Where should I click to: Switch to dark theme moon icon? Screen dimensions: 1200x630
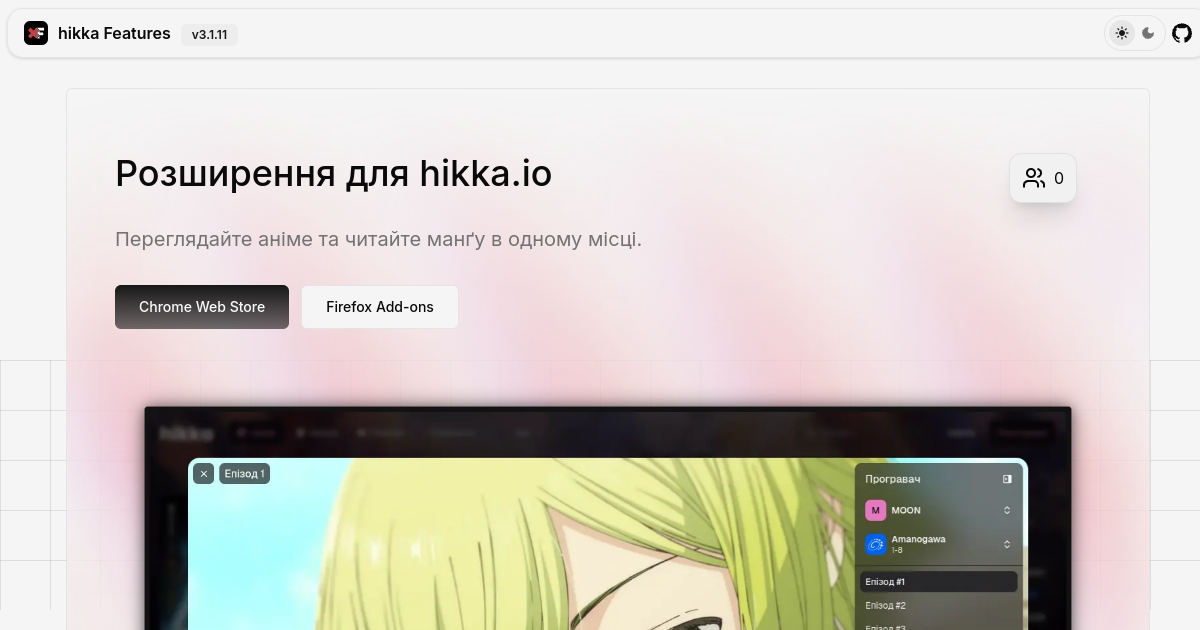1148,33
